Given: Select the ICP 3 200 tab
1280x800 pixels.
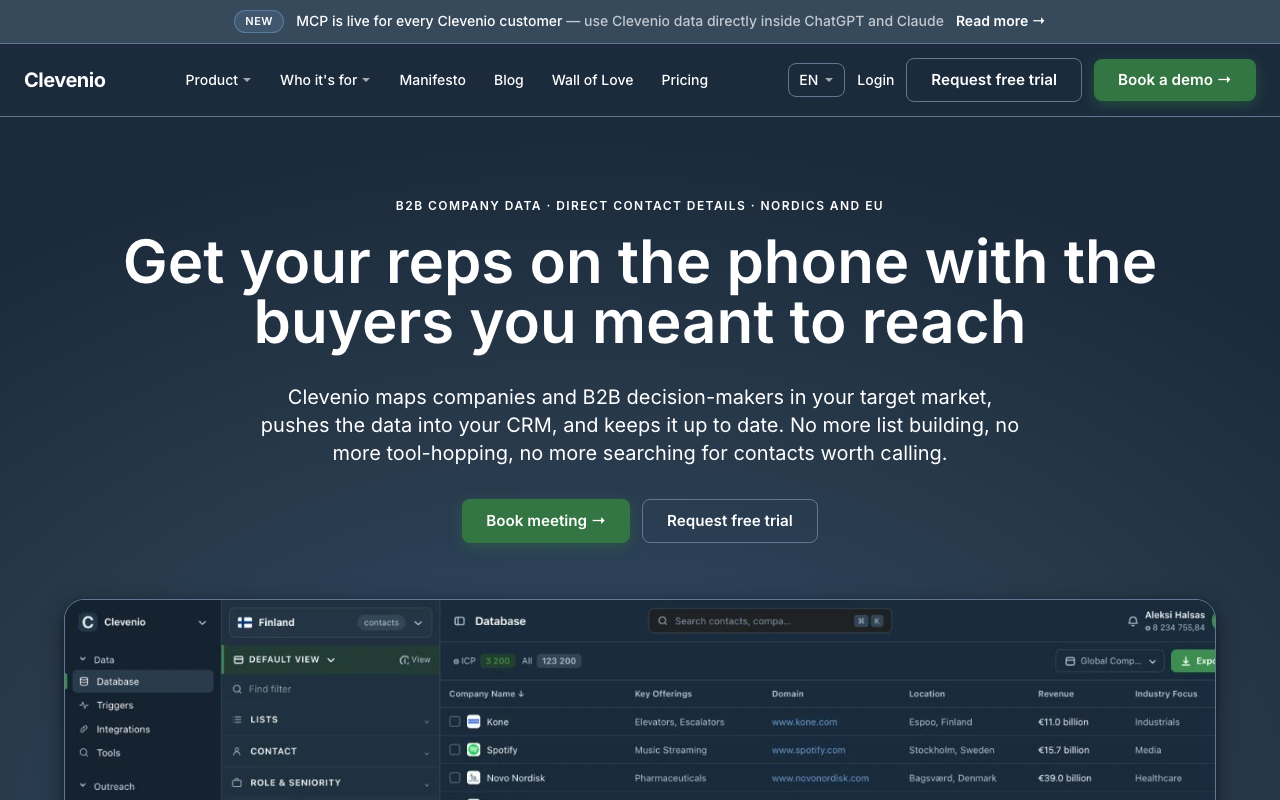Looking at the screenshot, I should pos(484,661).
